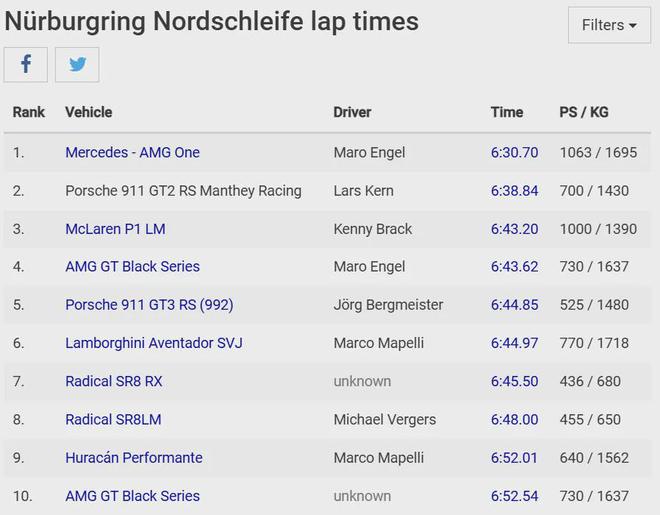Share page via Facebook icon

[26, 64]
